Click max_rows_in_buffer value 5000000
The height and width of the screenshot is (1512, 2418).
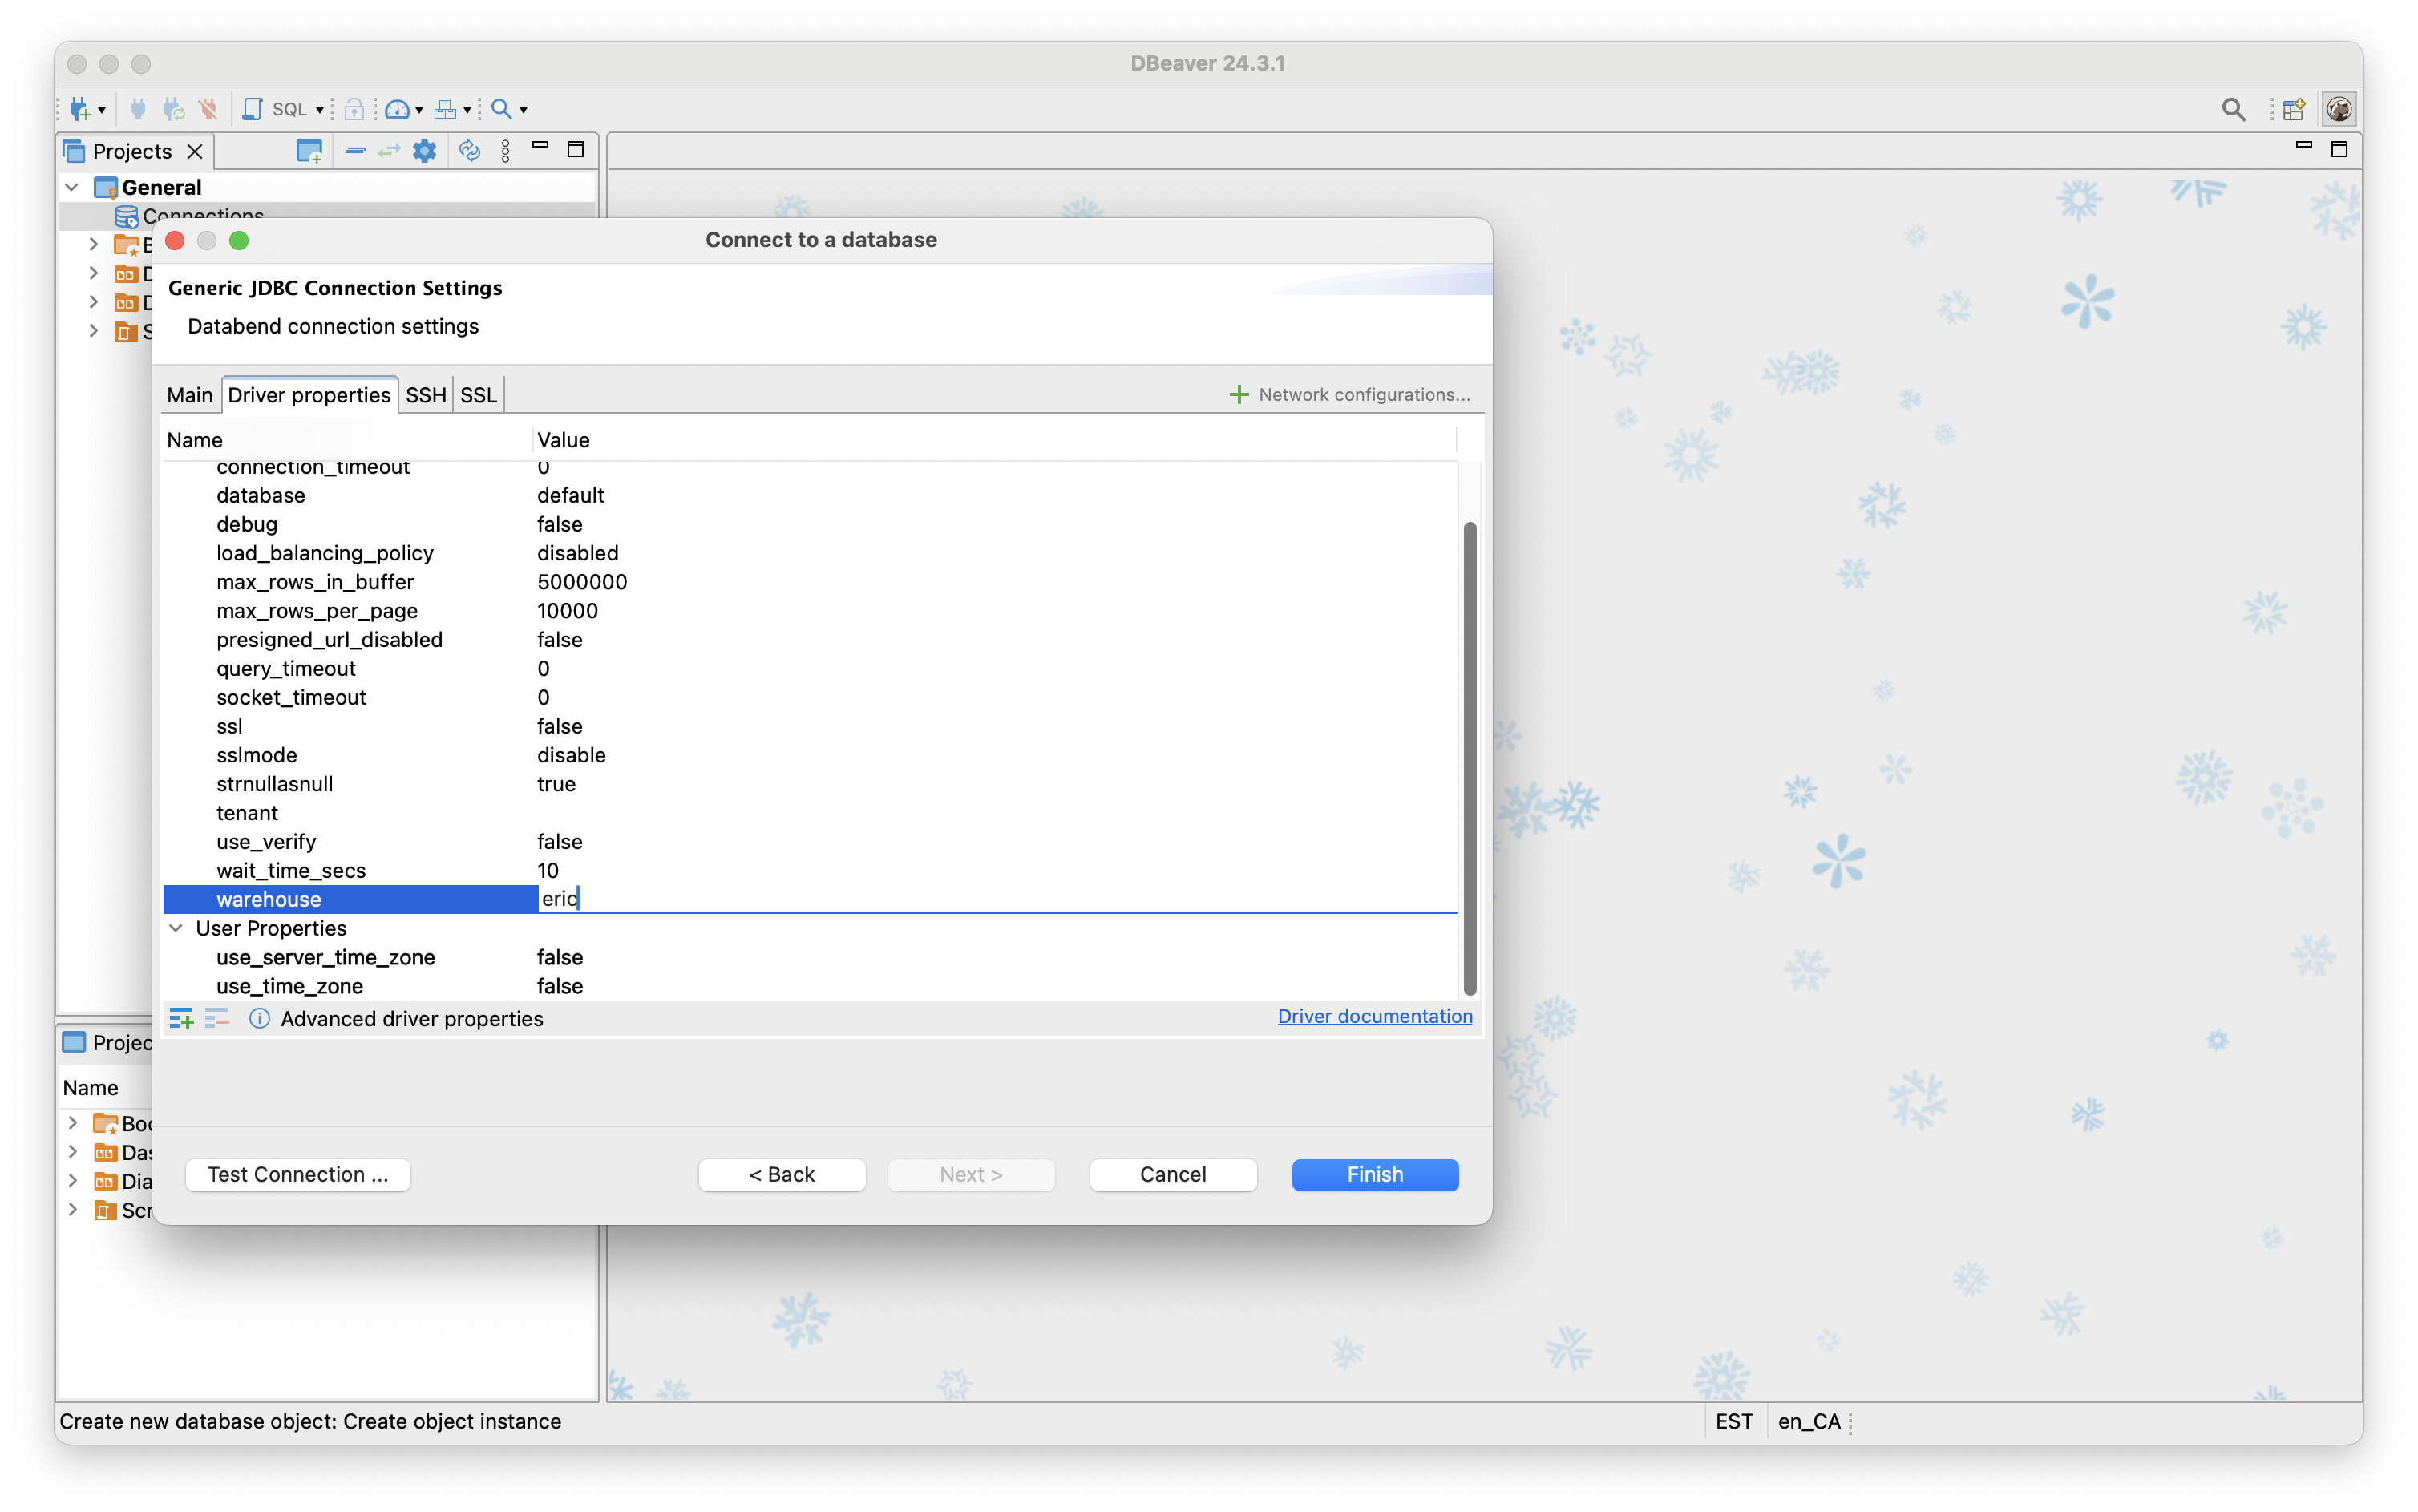[582, 582]
